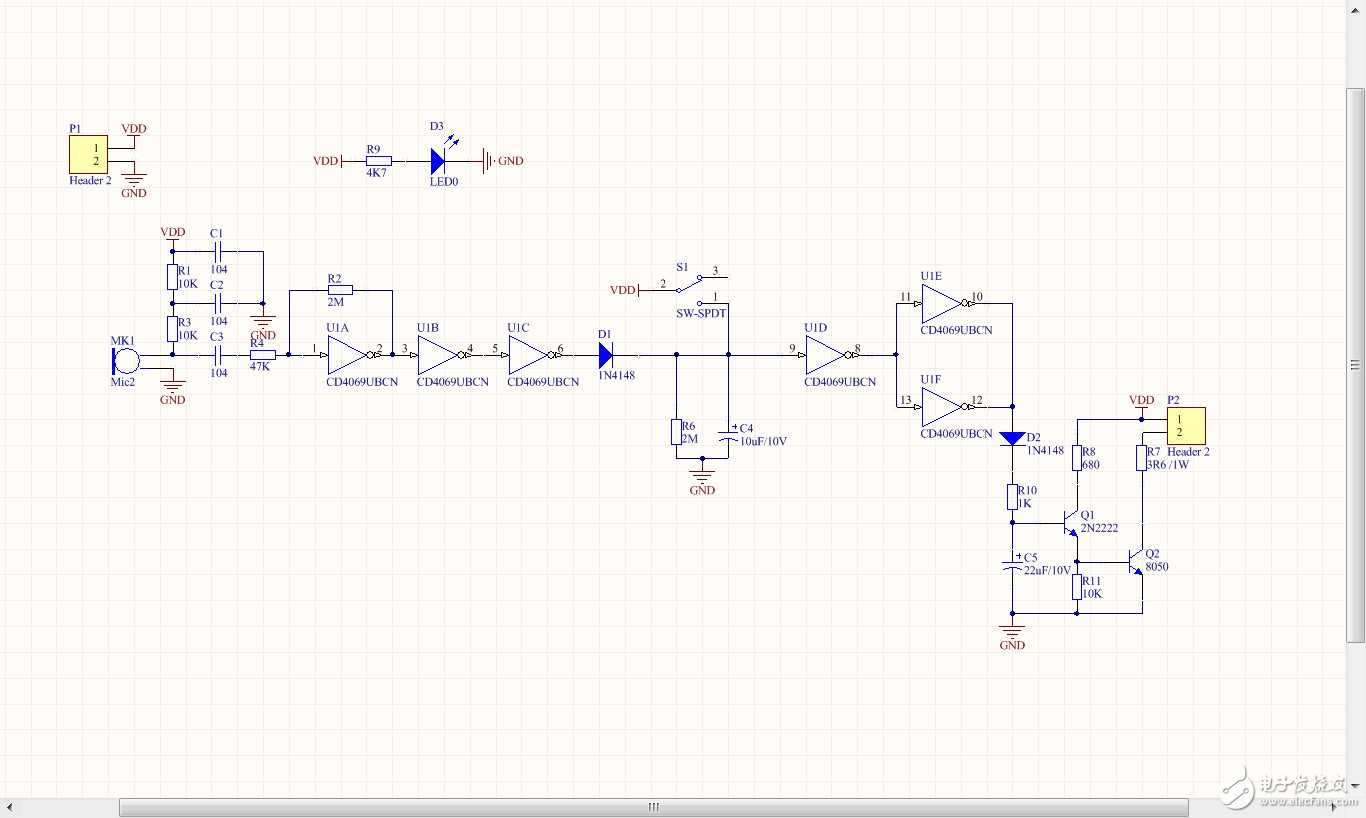This screenshot has height=818, width=1366.
Task: Select capacitor C3
Action: [x=218, y=354]
